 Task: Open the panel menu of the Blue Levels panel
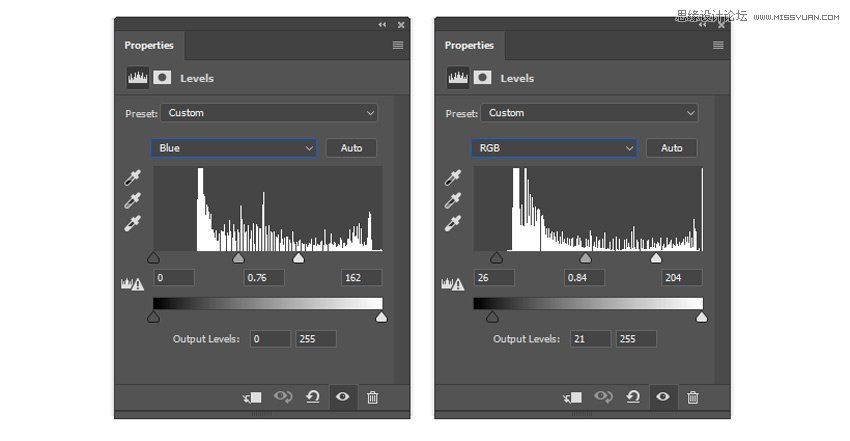click(x=398, y=45)
